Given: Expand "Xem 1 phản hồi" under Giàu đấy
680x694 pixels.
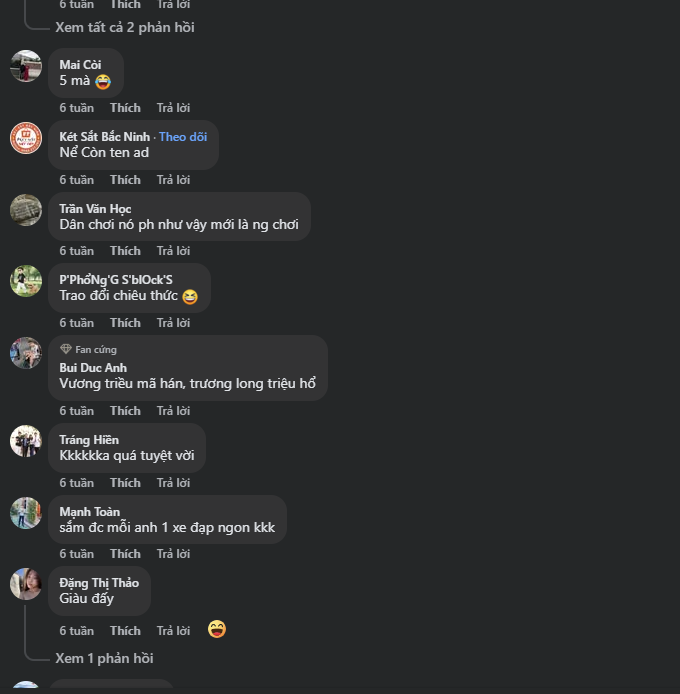Looking at the screenshot, I should 104,658.
